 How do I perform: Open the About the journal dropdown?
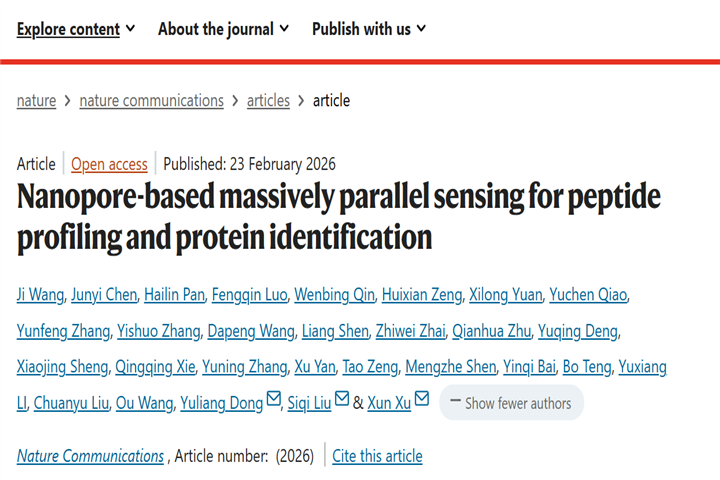coord(224,29)
